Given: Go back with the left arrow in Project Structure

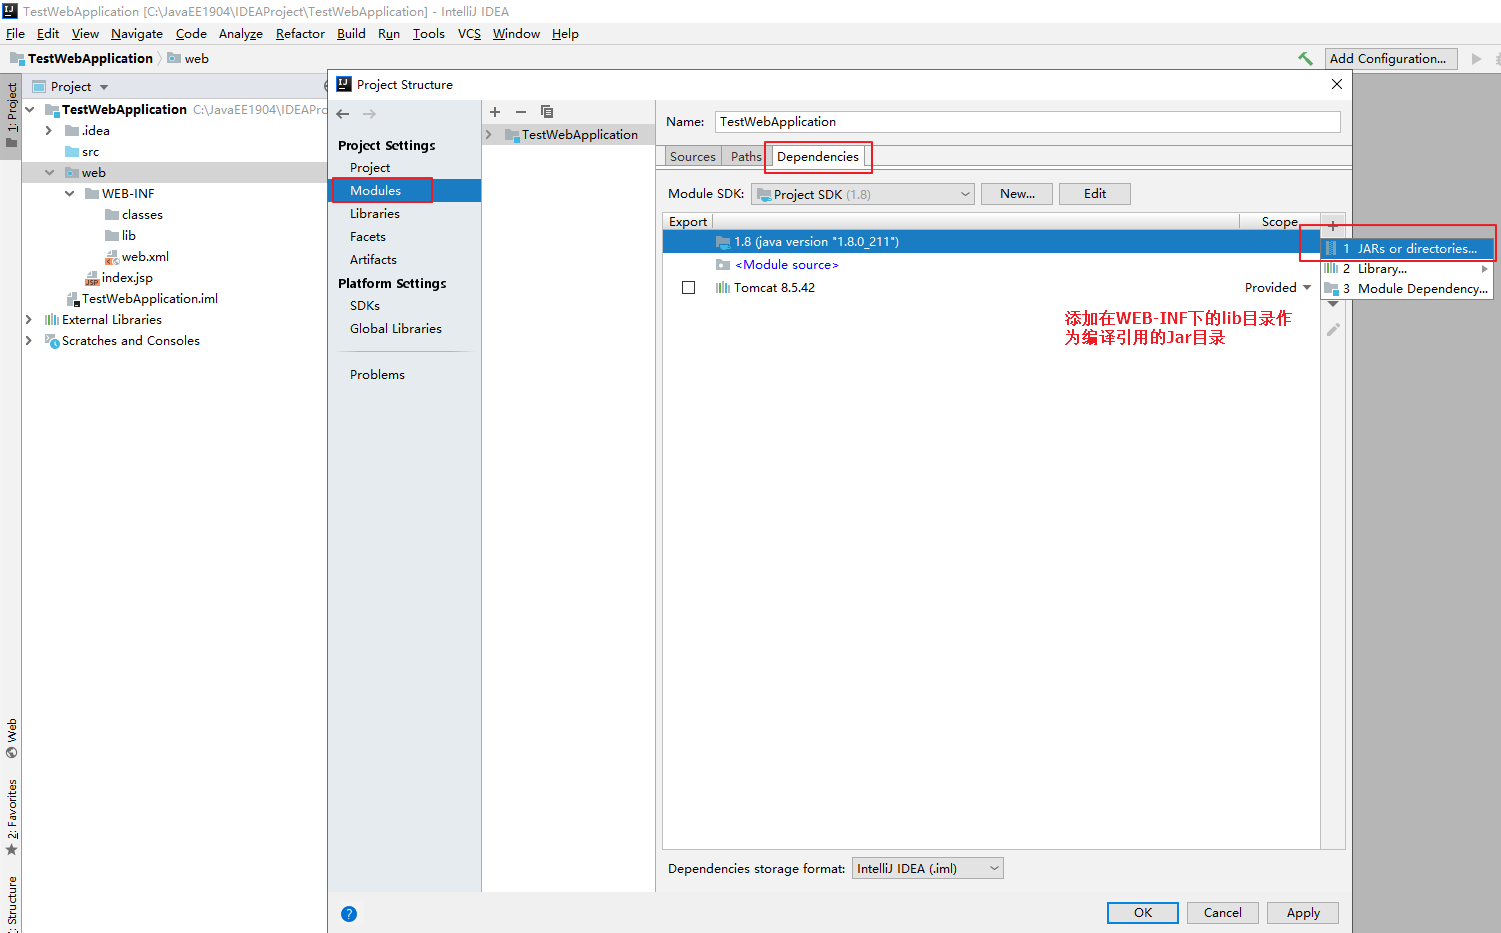Looking at the screenshot, I should (343, 114).
